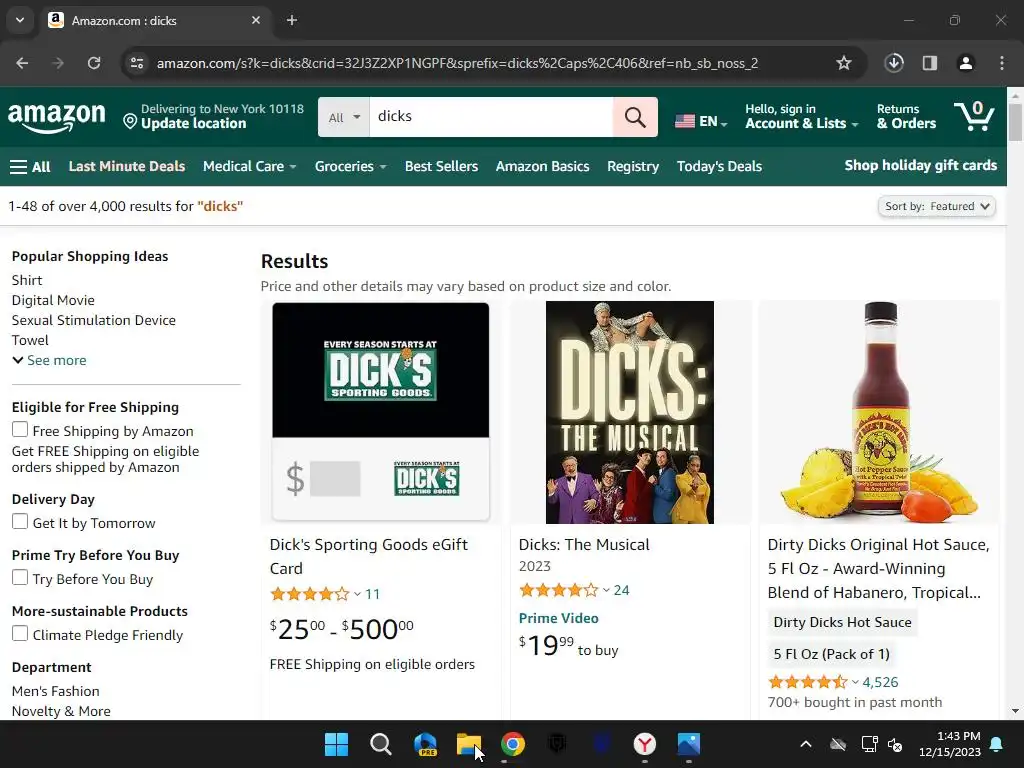This screenshot has width=1024, height=768.
Task: Expand Medical Care menu
Action: click(x=249, y=167)
